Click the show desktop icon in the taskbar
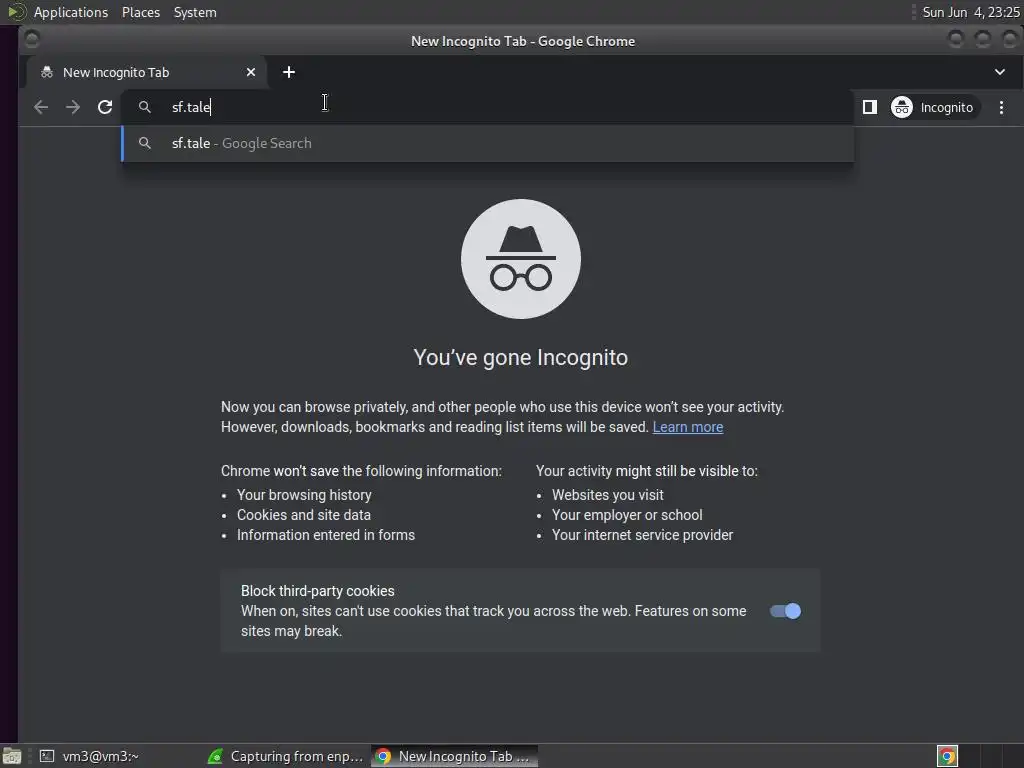Viewport: 1024px width, 768px height. point(12,756)
